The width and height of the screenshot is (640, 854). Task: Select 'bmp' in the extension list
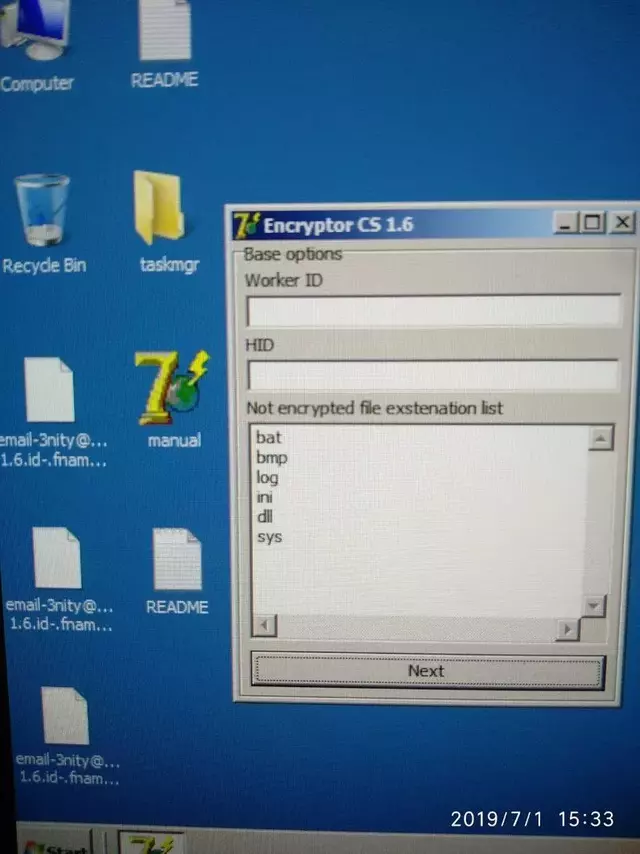tap(271, 458)
